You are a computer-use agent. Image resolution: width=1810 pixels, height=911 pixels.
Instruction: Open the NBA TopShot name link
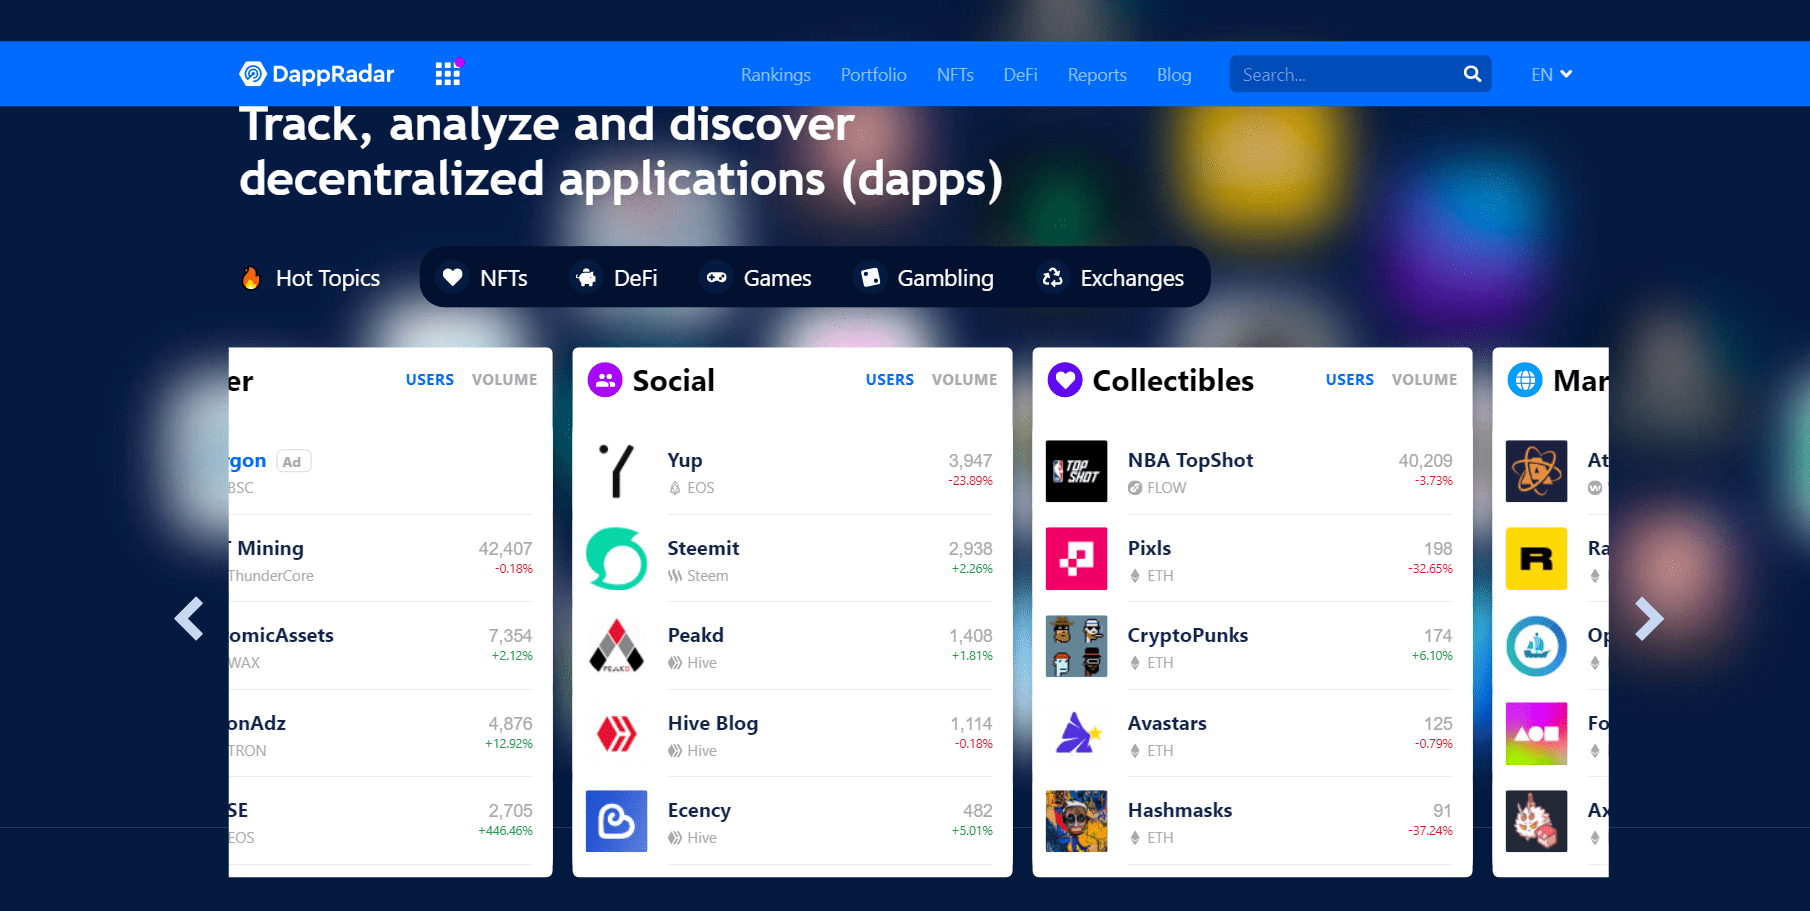(1190, 460)
